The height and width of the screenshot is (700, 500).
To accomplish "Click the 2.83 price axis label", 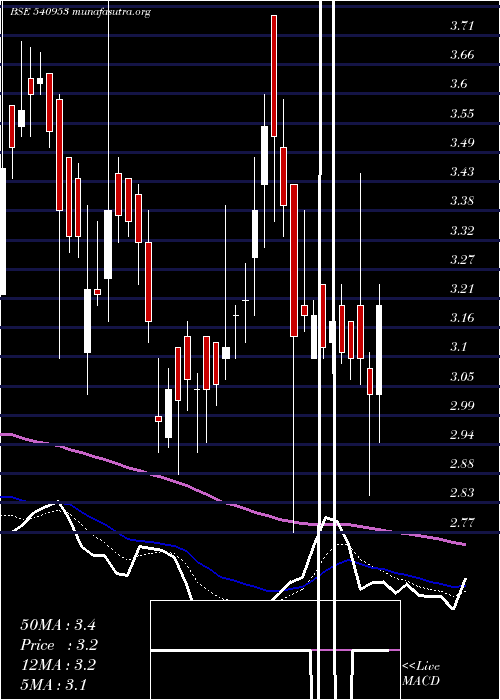I will tap(462, 493).
